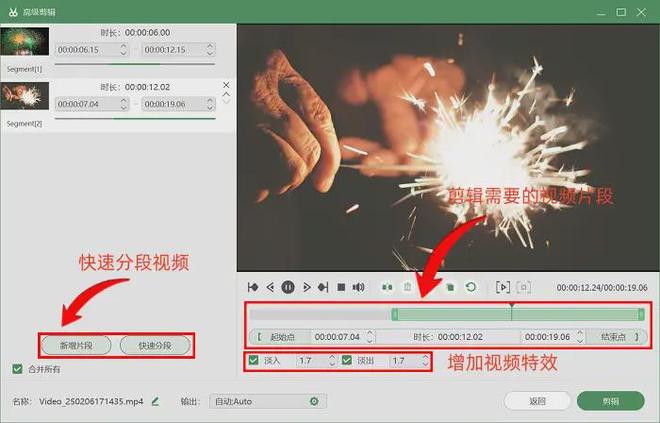This screenshot has width=660, height=423.
Task: Click the app logo in title bar
Action: (x=13, y=12)
